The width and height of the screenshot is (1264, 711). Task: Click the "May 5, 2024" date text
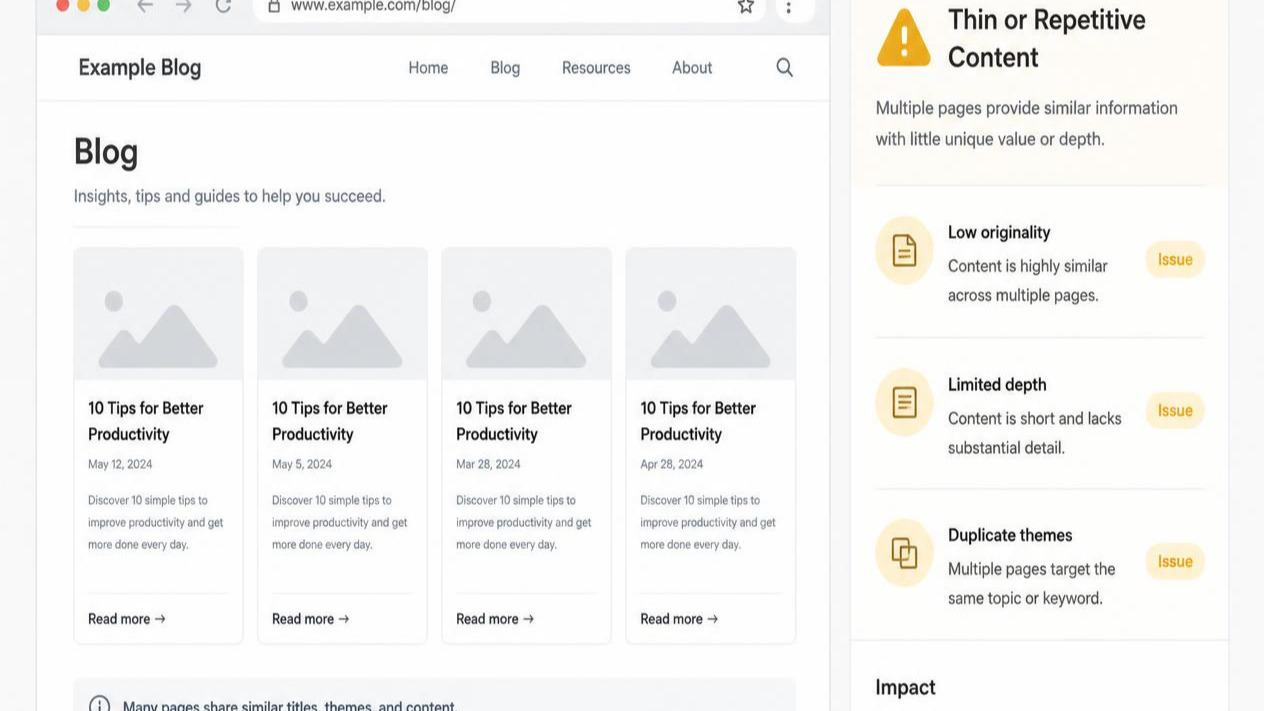click(302, 464)
